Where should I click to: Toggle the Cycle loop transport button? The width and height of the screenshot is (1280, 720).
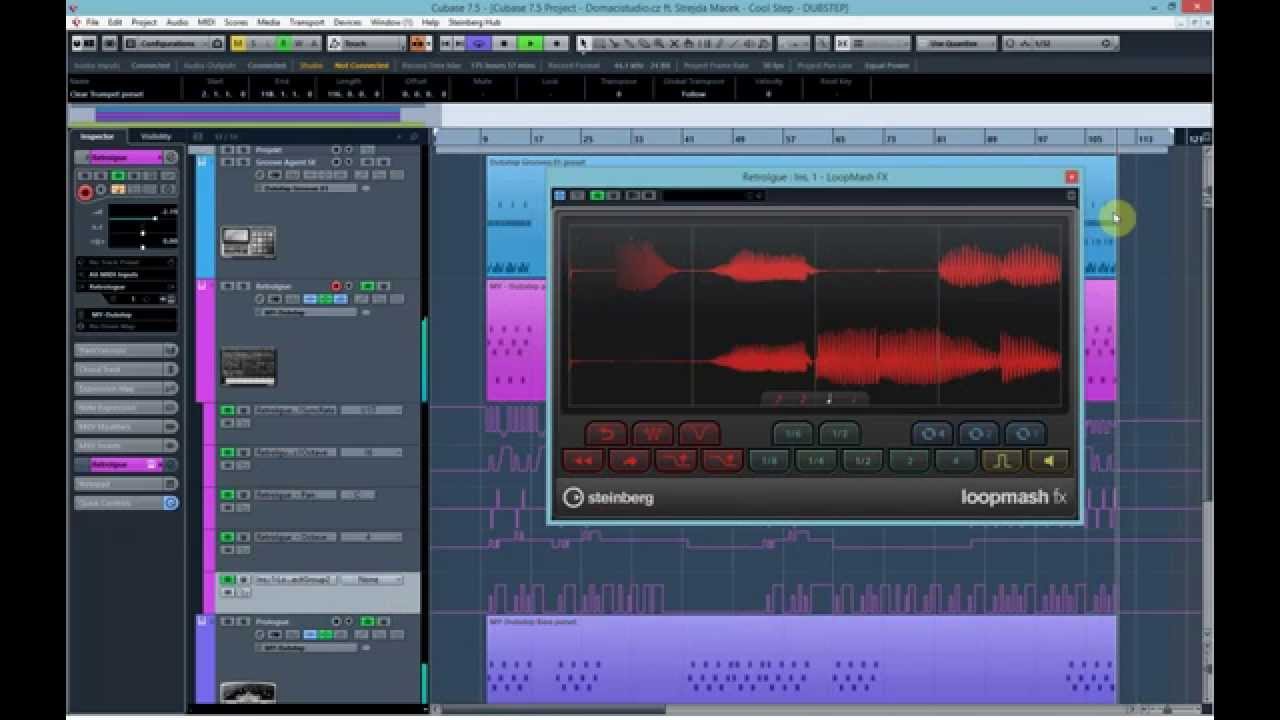[x=479, y=43]
